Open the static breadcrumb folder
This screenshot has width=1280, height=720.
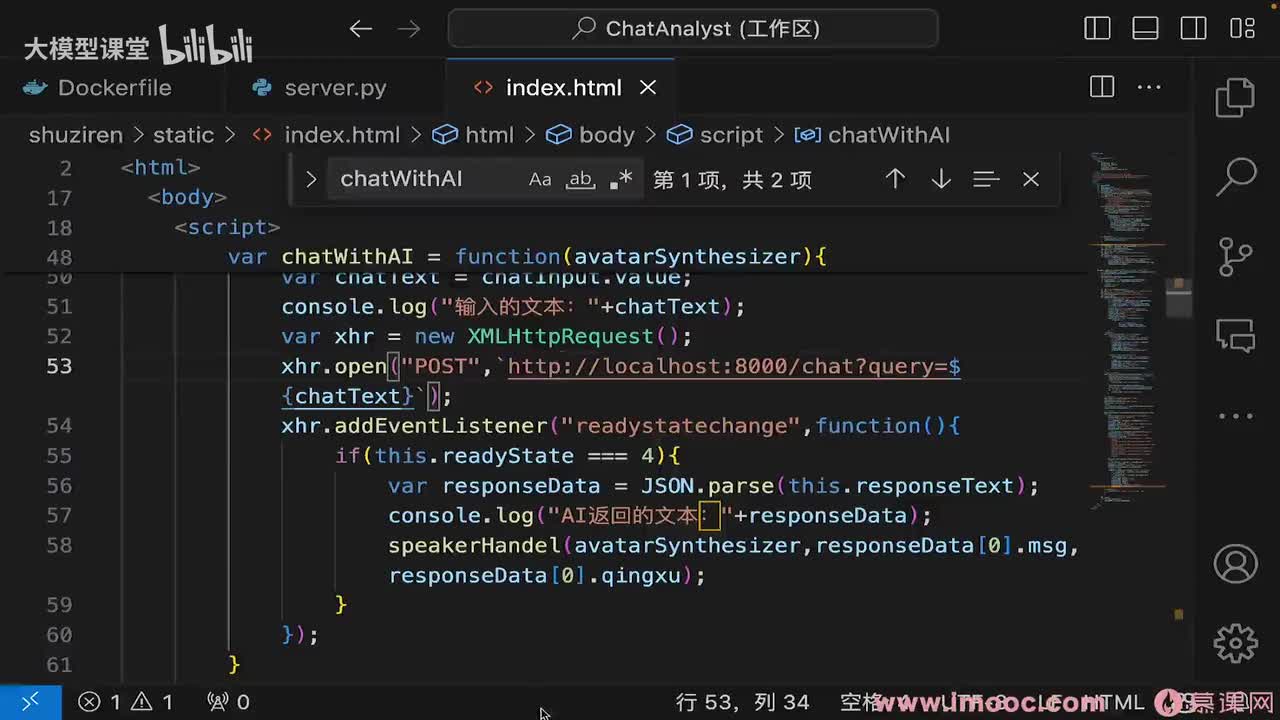pos(183,135)
